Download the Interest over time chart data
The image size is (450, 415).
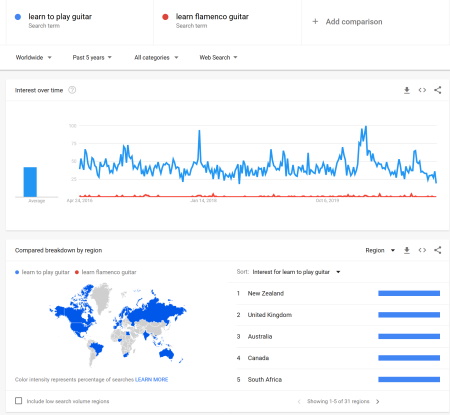[x=407, y=90]
